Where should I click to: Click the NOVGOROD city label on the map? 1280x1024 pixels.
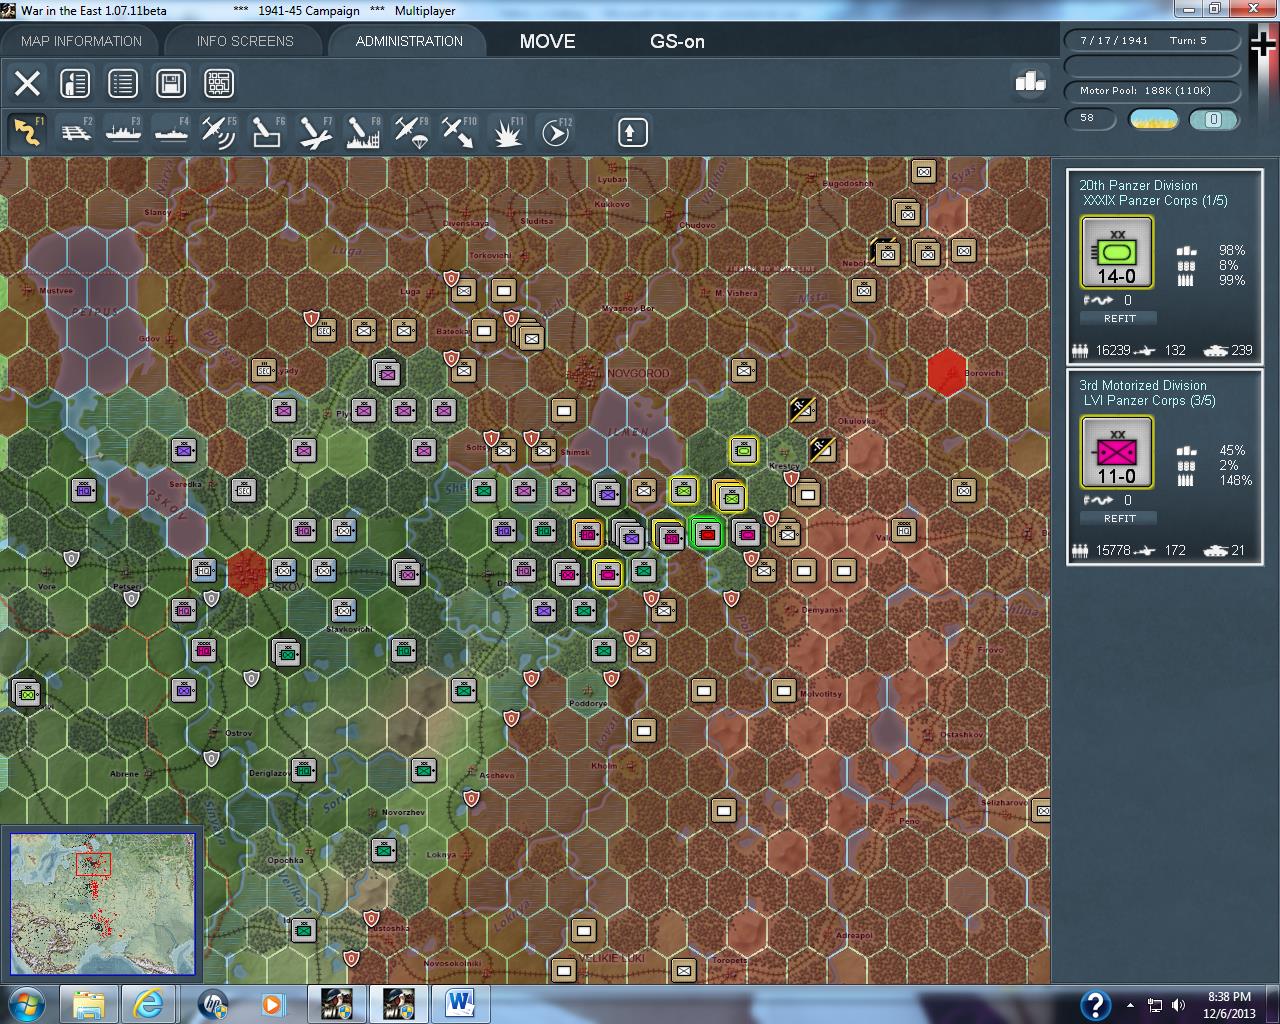[x=638, y=374]
